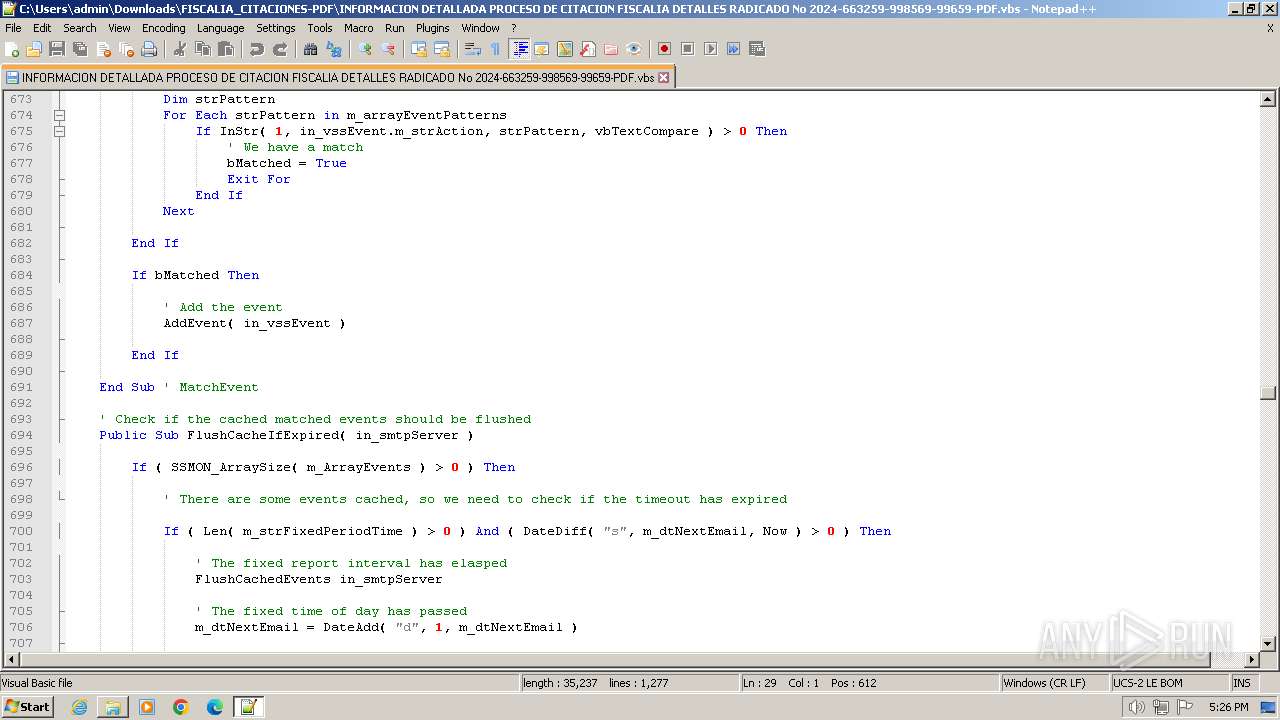
Task: Click the vertical scrollbar up arrow
Action: (1268, 99)
